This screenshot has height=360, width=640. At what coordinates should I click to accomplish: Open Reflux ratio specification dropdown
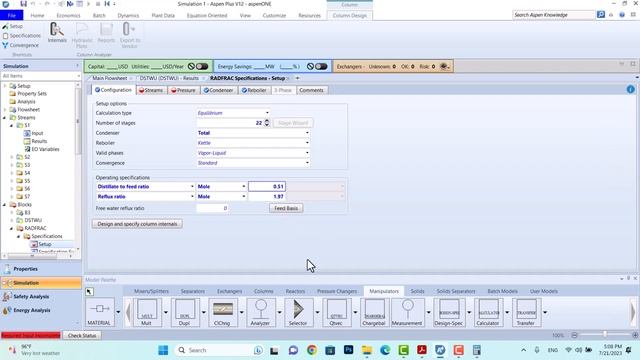pyautogui.click(x=192, y=196)
